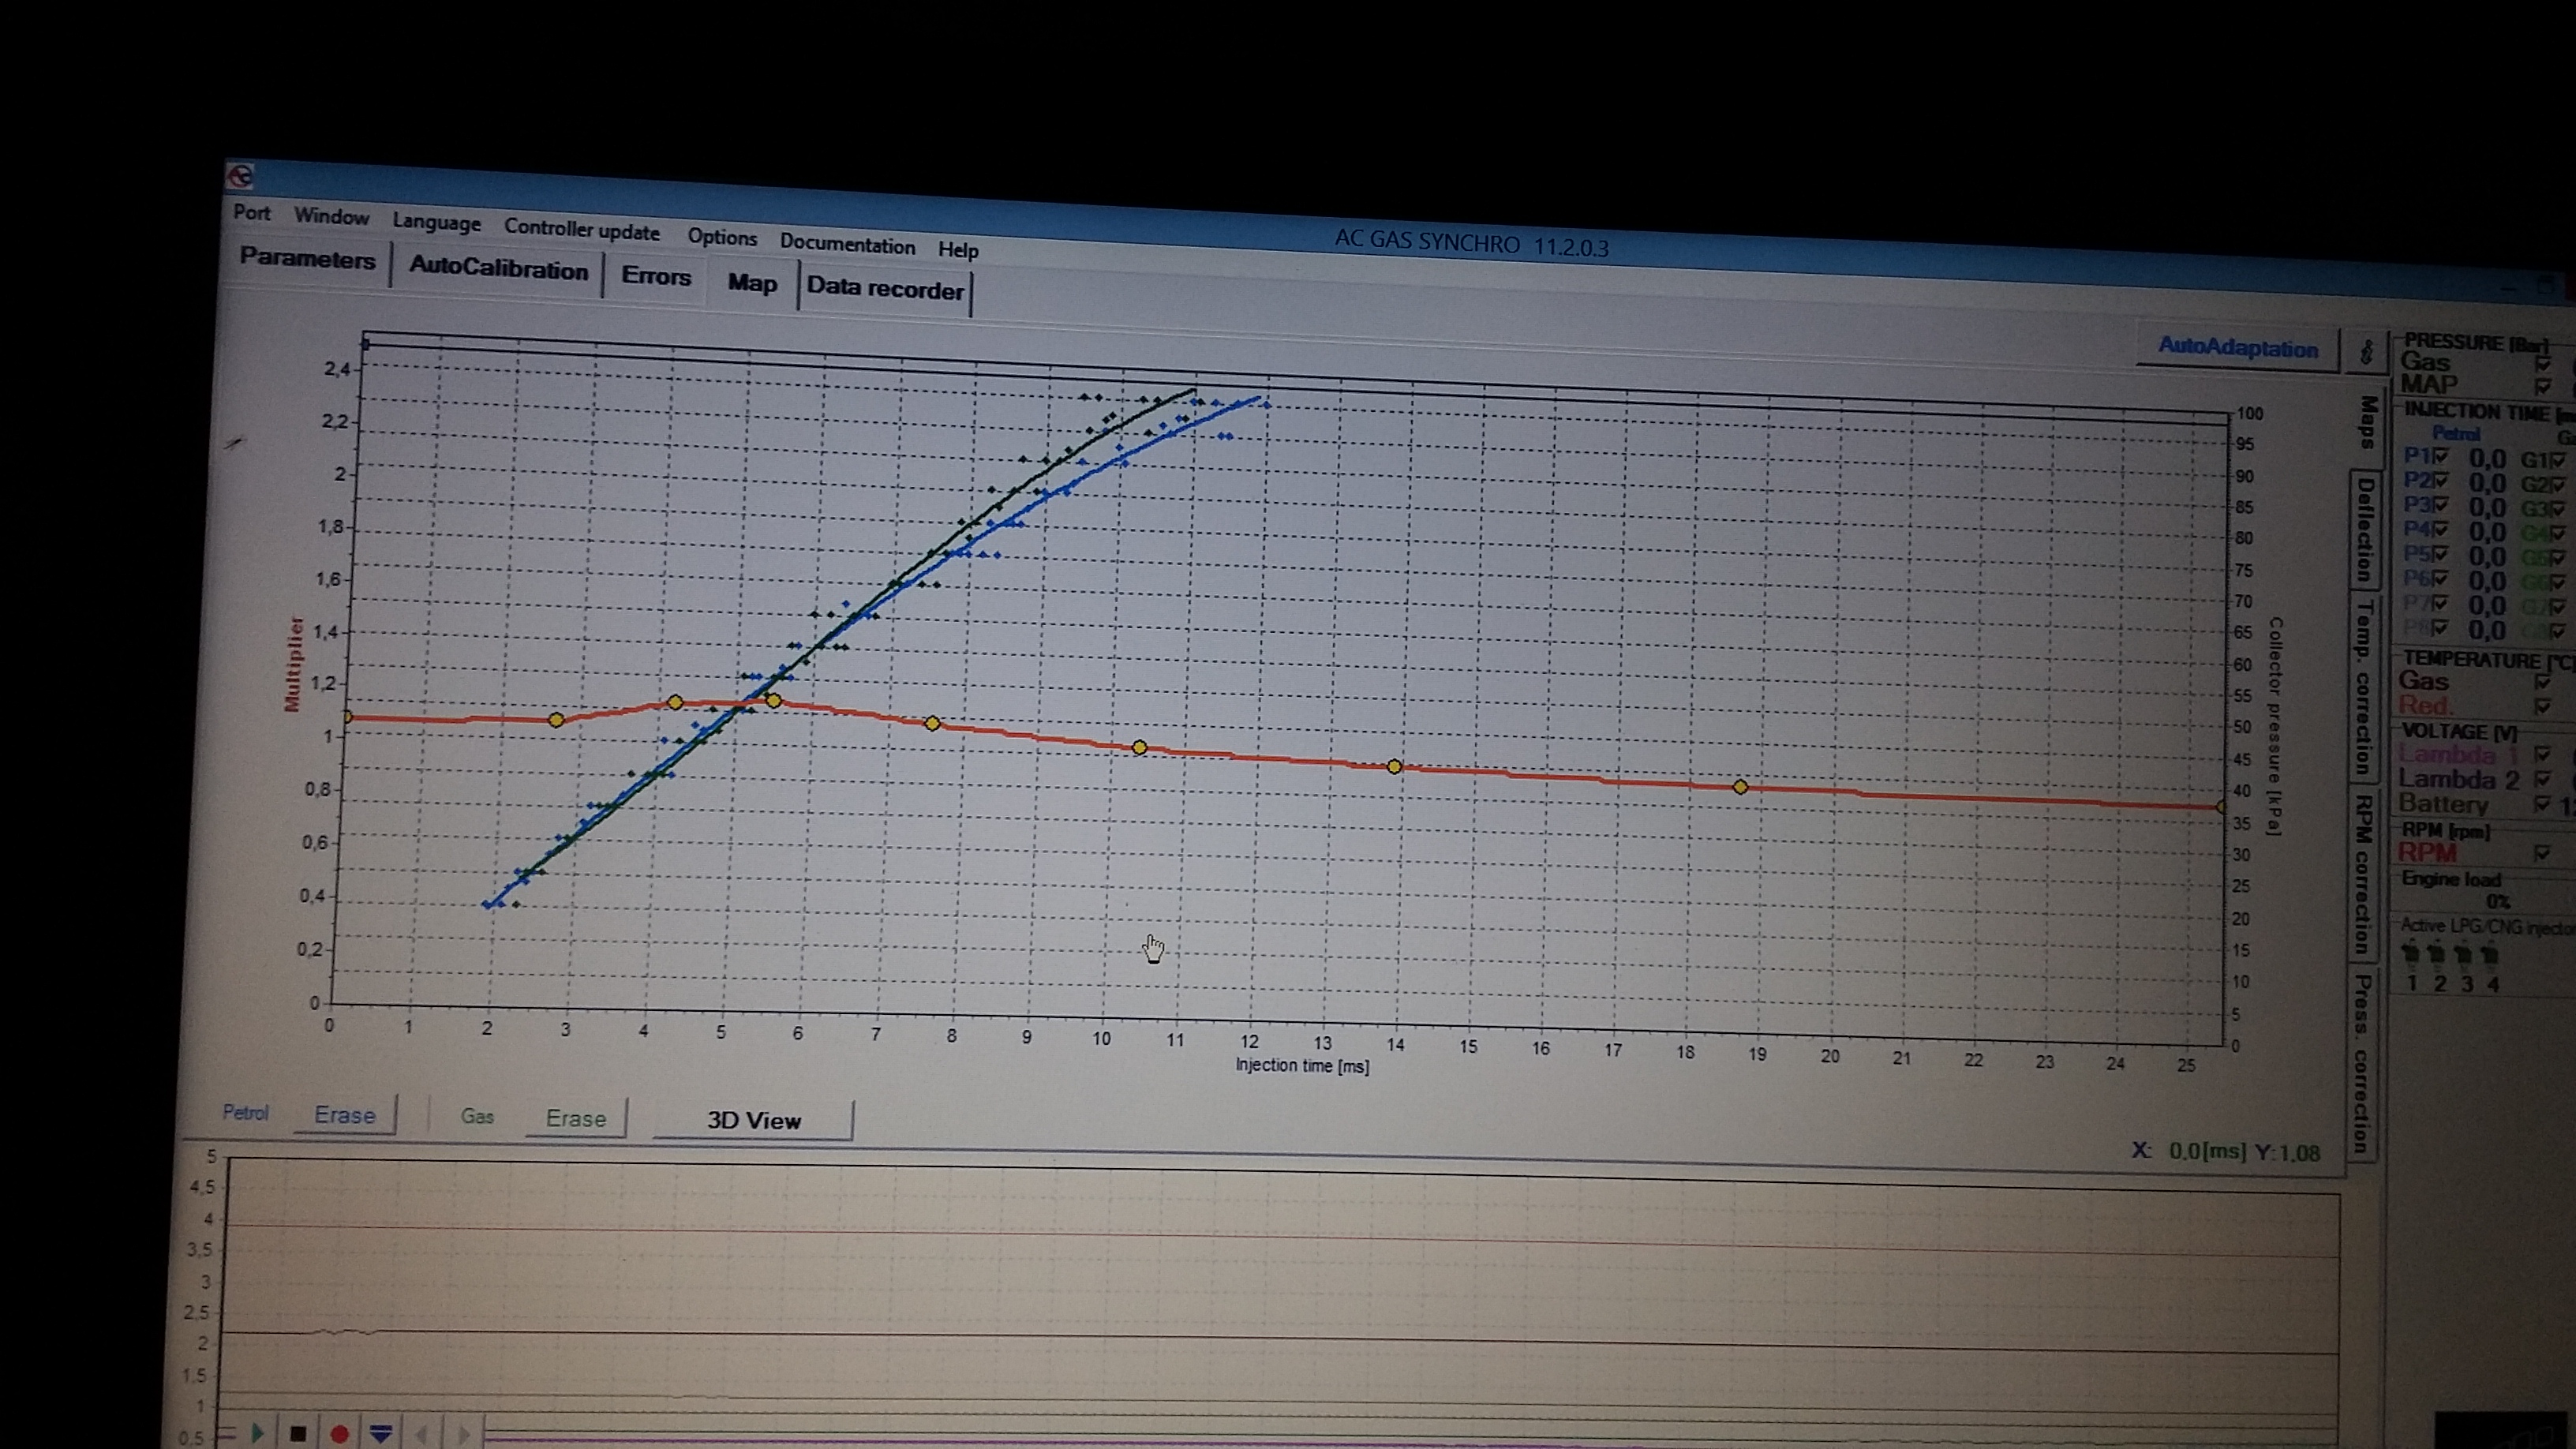Select yellow multiplier point near 14 ms
Viewport: 2576px width, 1449px height.
tap(1394, 767)
